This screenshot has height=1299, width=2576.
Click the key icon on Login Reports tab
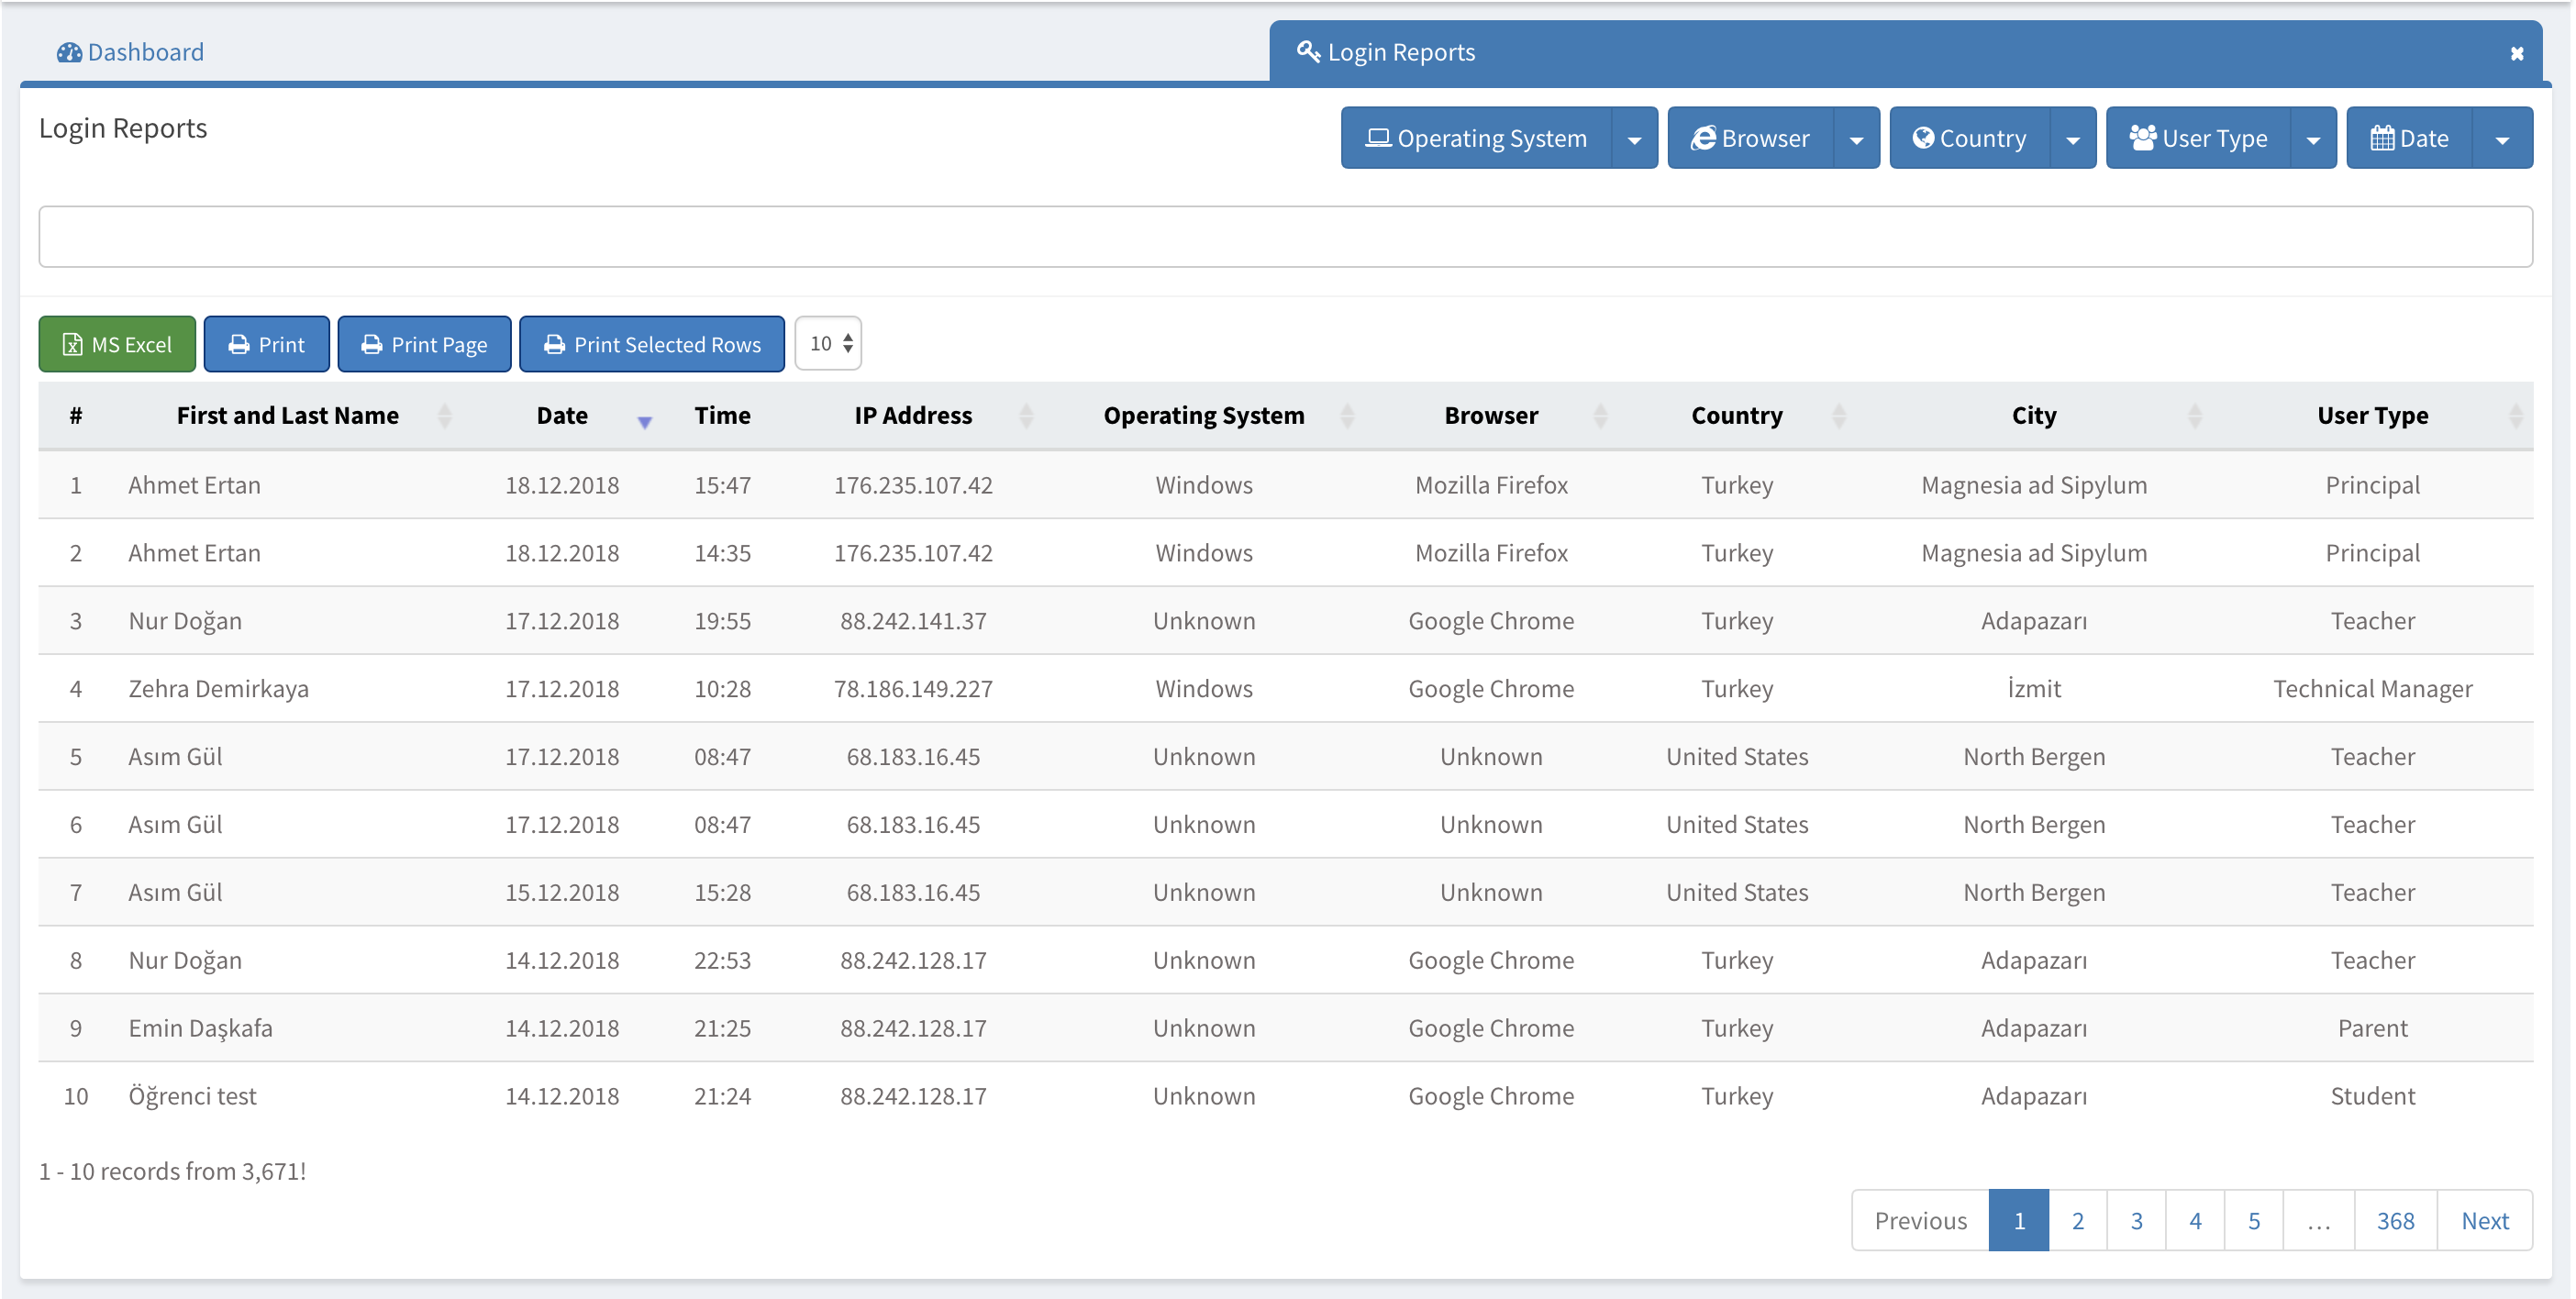tap(1307, 51)
